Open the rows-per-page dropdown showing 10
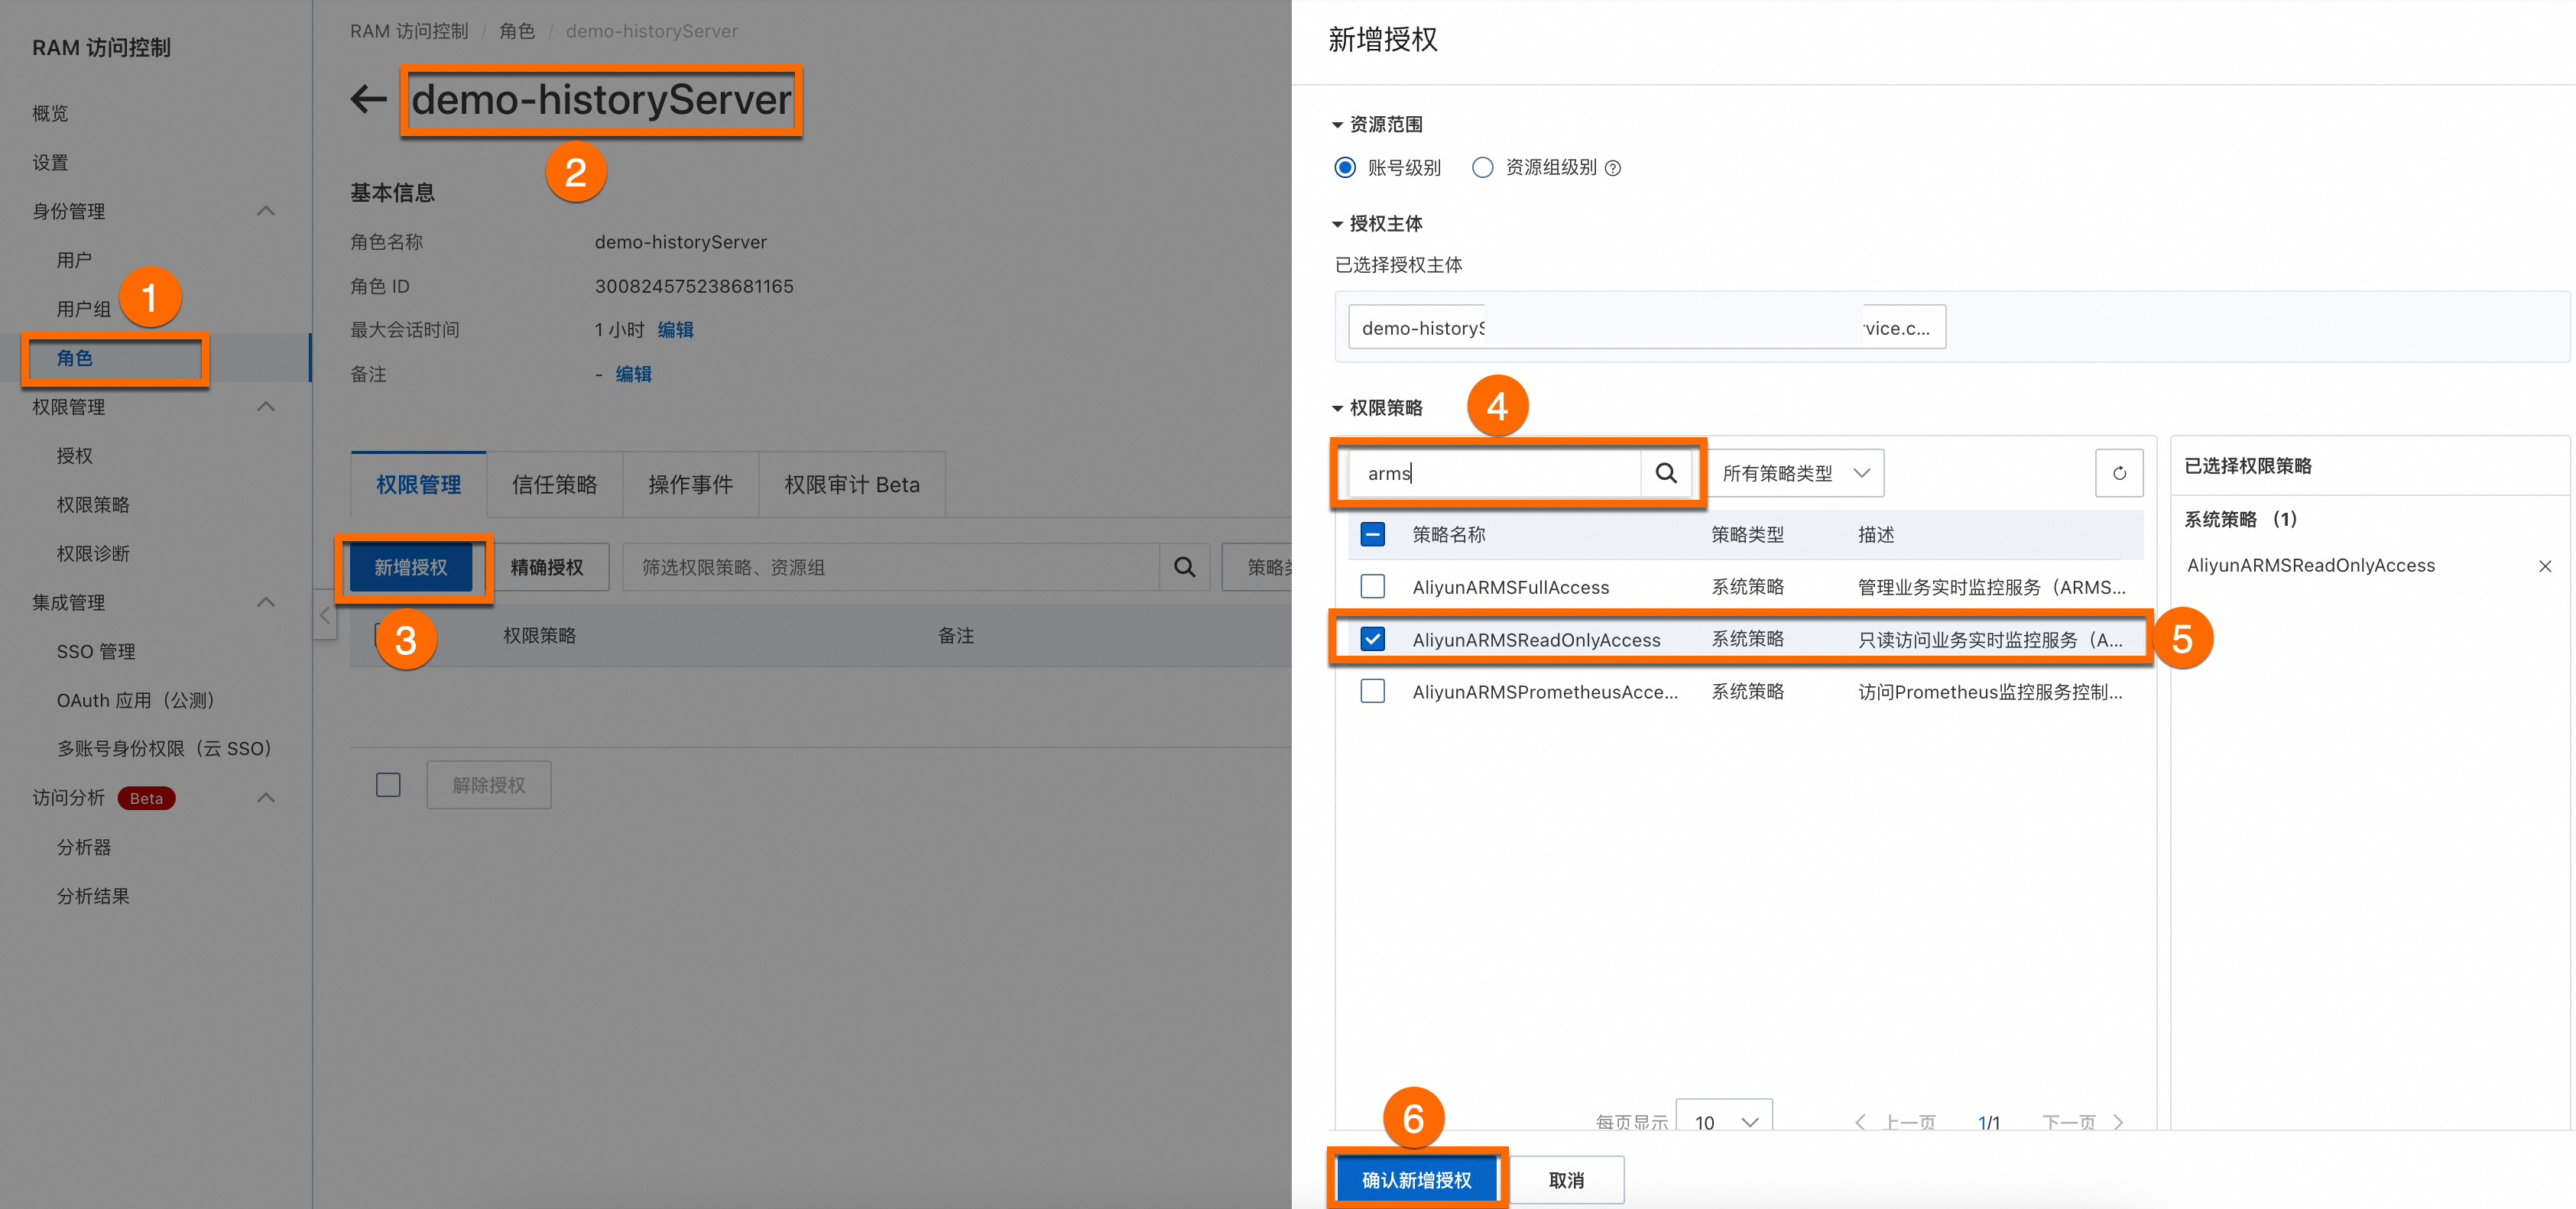 (x=1724, y=1121)
